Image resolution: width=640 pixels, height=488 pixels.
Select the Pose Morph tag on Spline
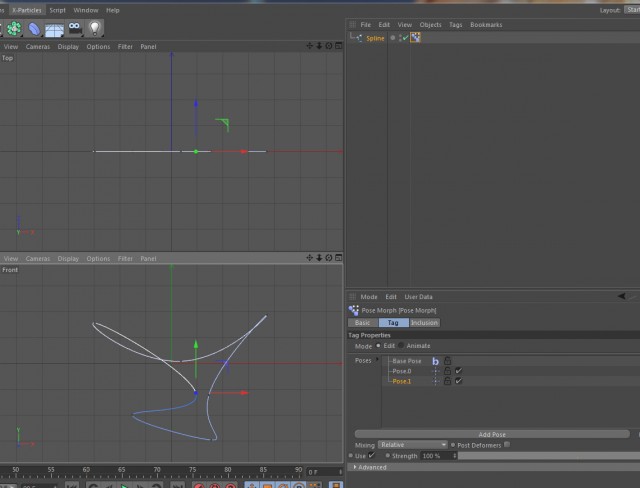coord(415,38)
